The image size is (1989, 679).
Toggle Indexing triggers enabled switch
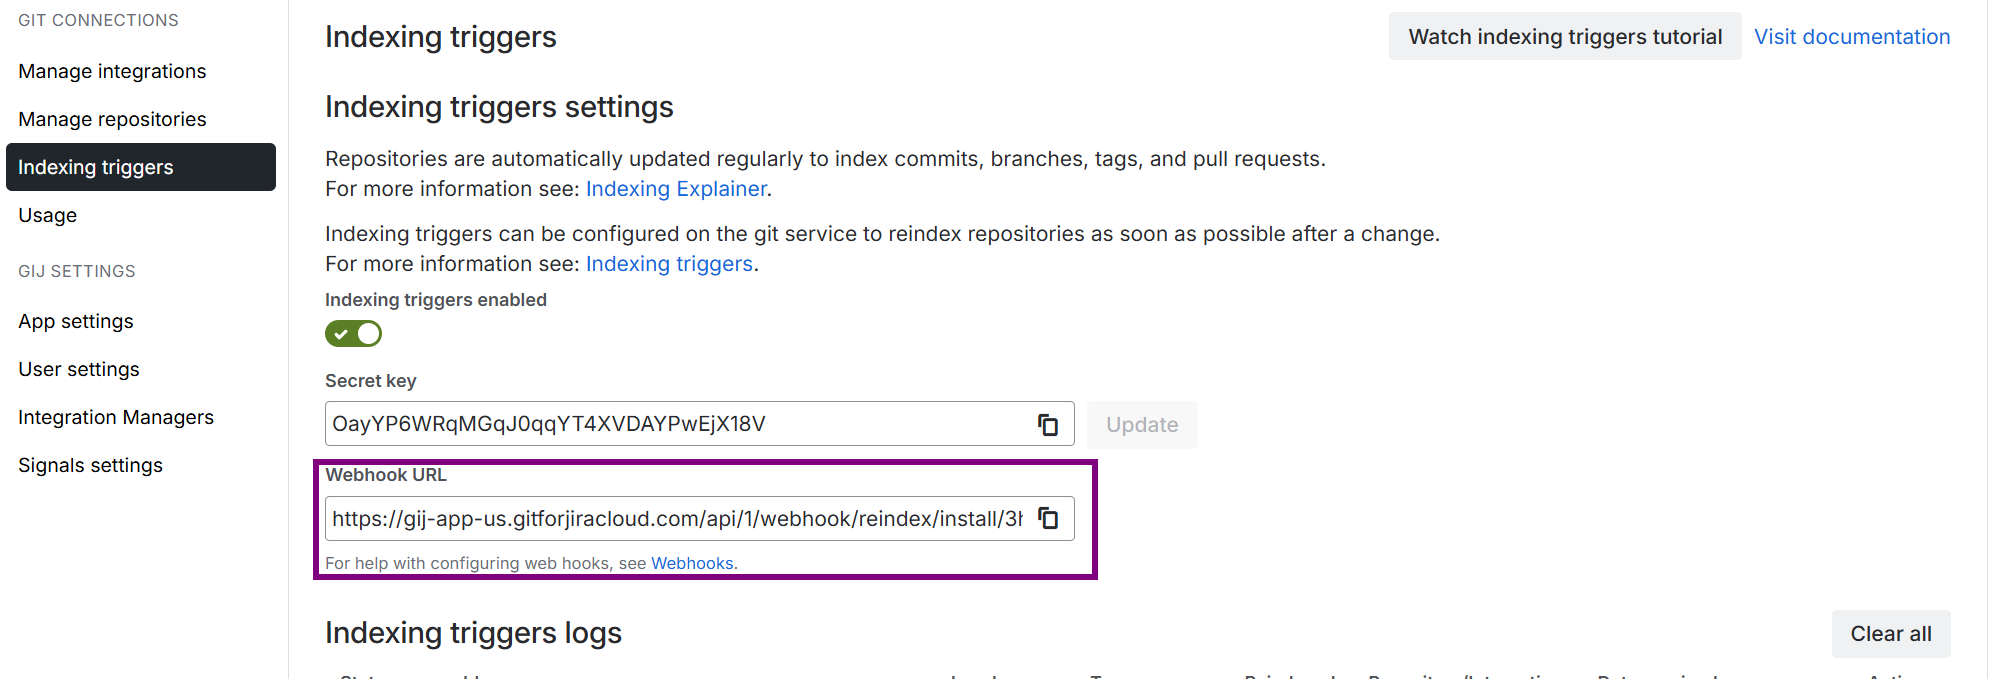pos(353,334)
